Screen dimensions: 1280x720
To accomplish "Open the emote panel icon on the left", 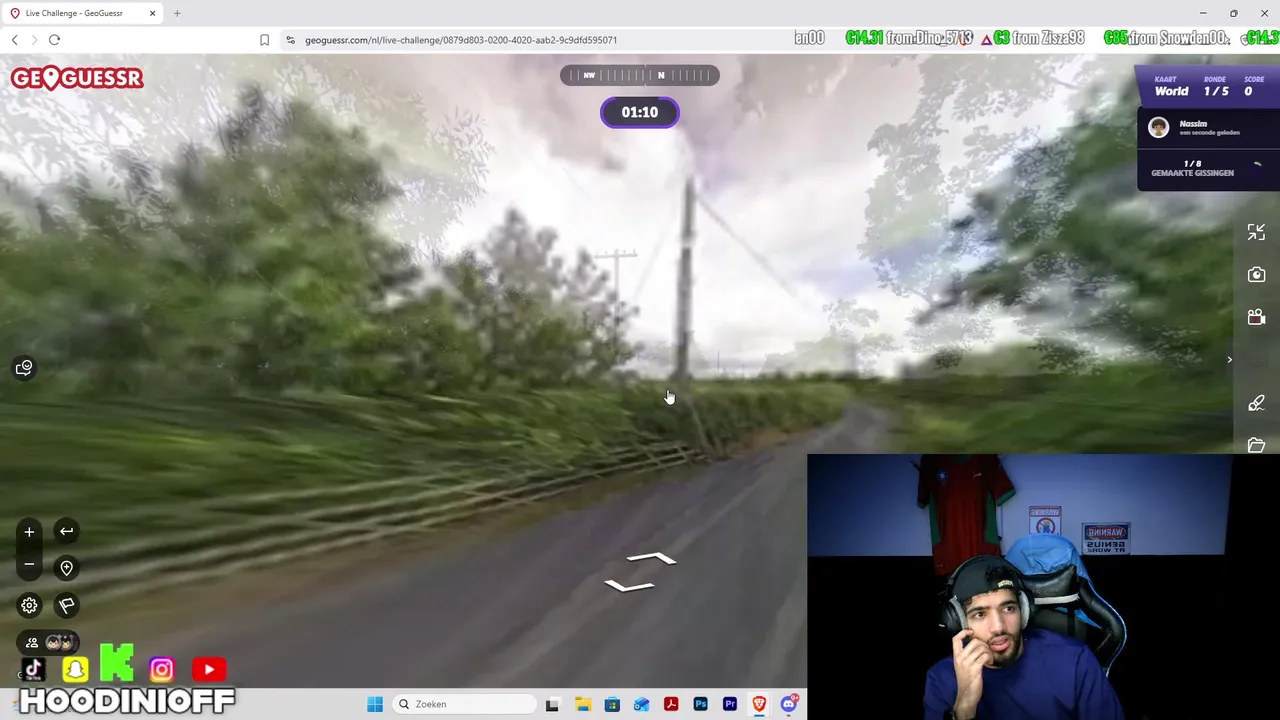I will 24,368.
